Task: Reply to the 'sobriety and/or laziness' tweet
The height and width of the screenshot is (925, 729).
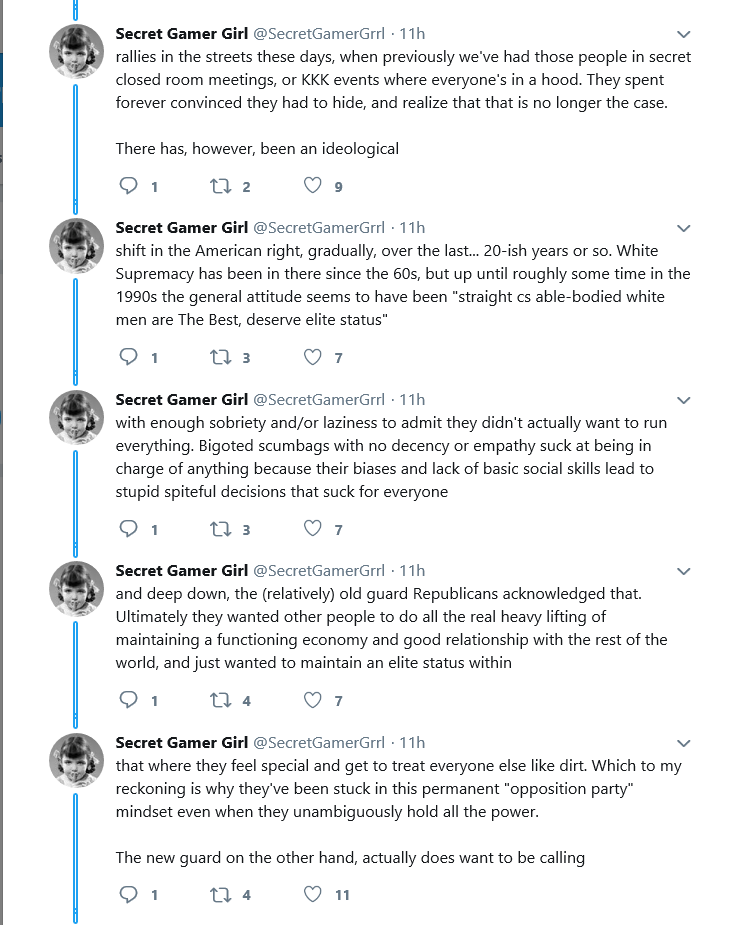Action: [129, 529]
